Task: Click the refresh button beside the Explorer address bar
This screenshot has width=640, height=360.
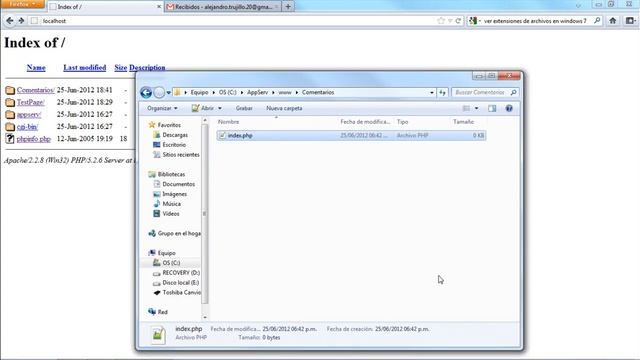Action: pyautogui.click(x=442, y=93)
